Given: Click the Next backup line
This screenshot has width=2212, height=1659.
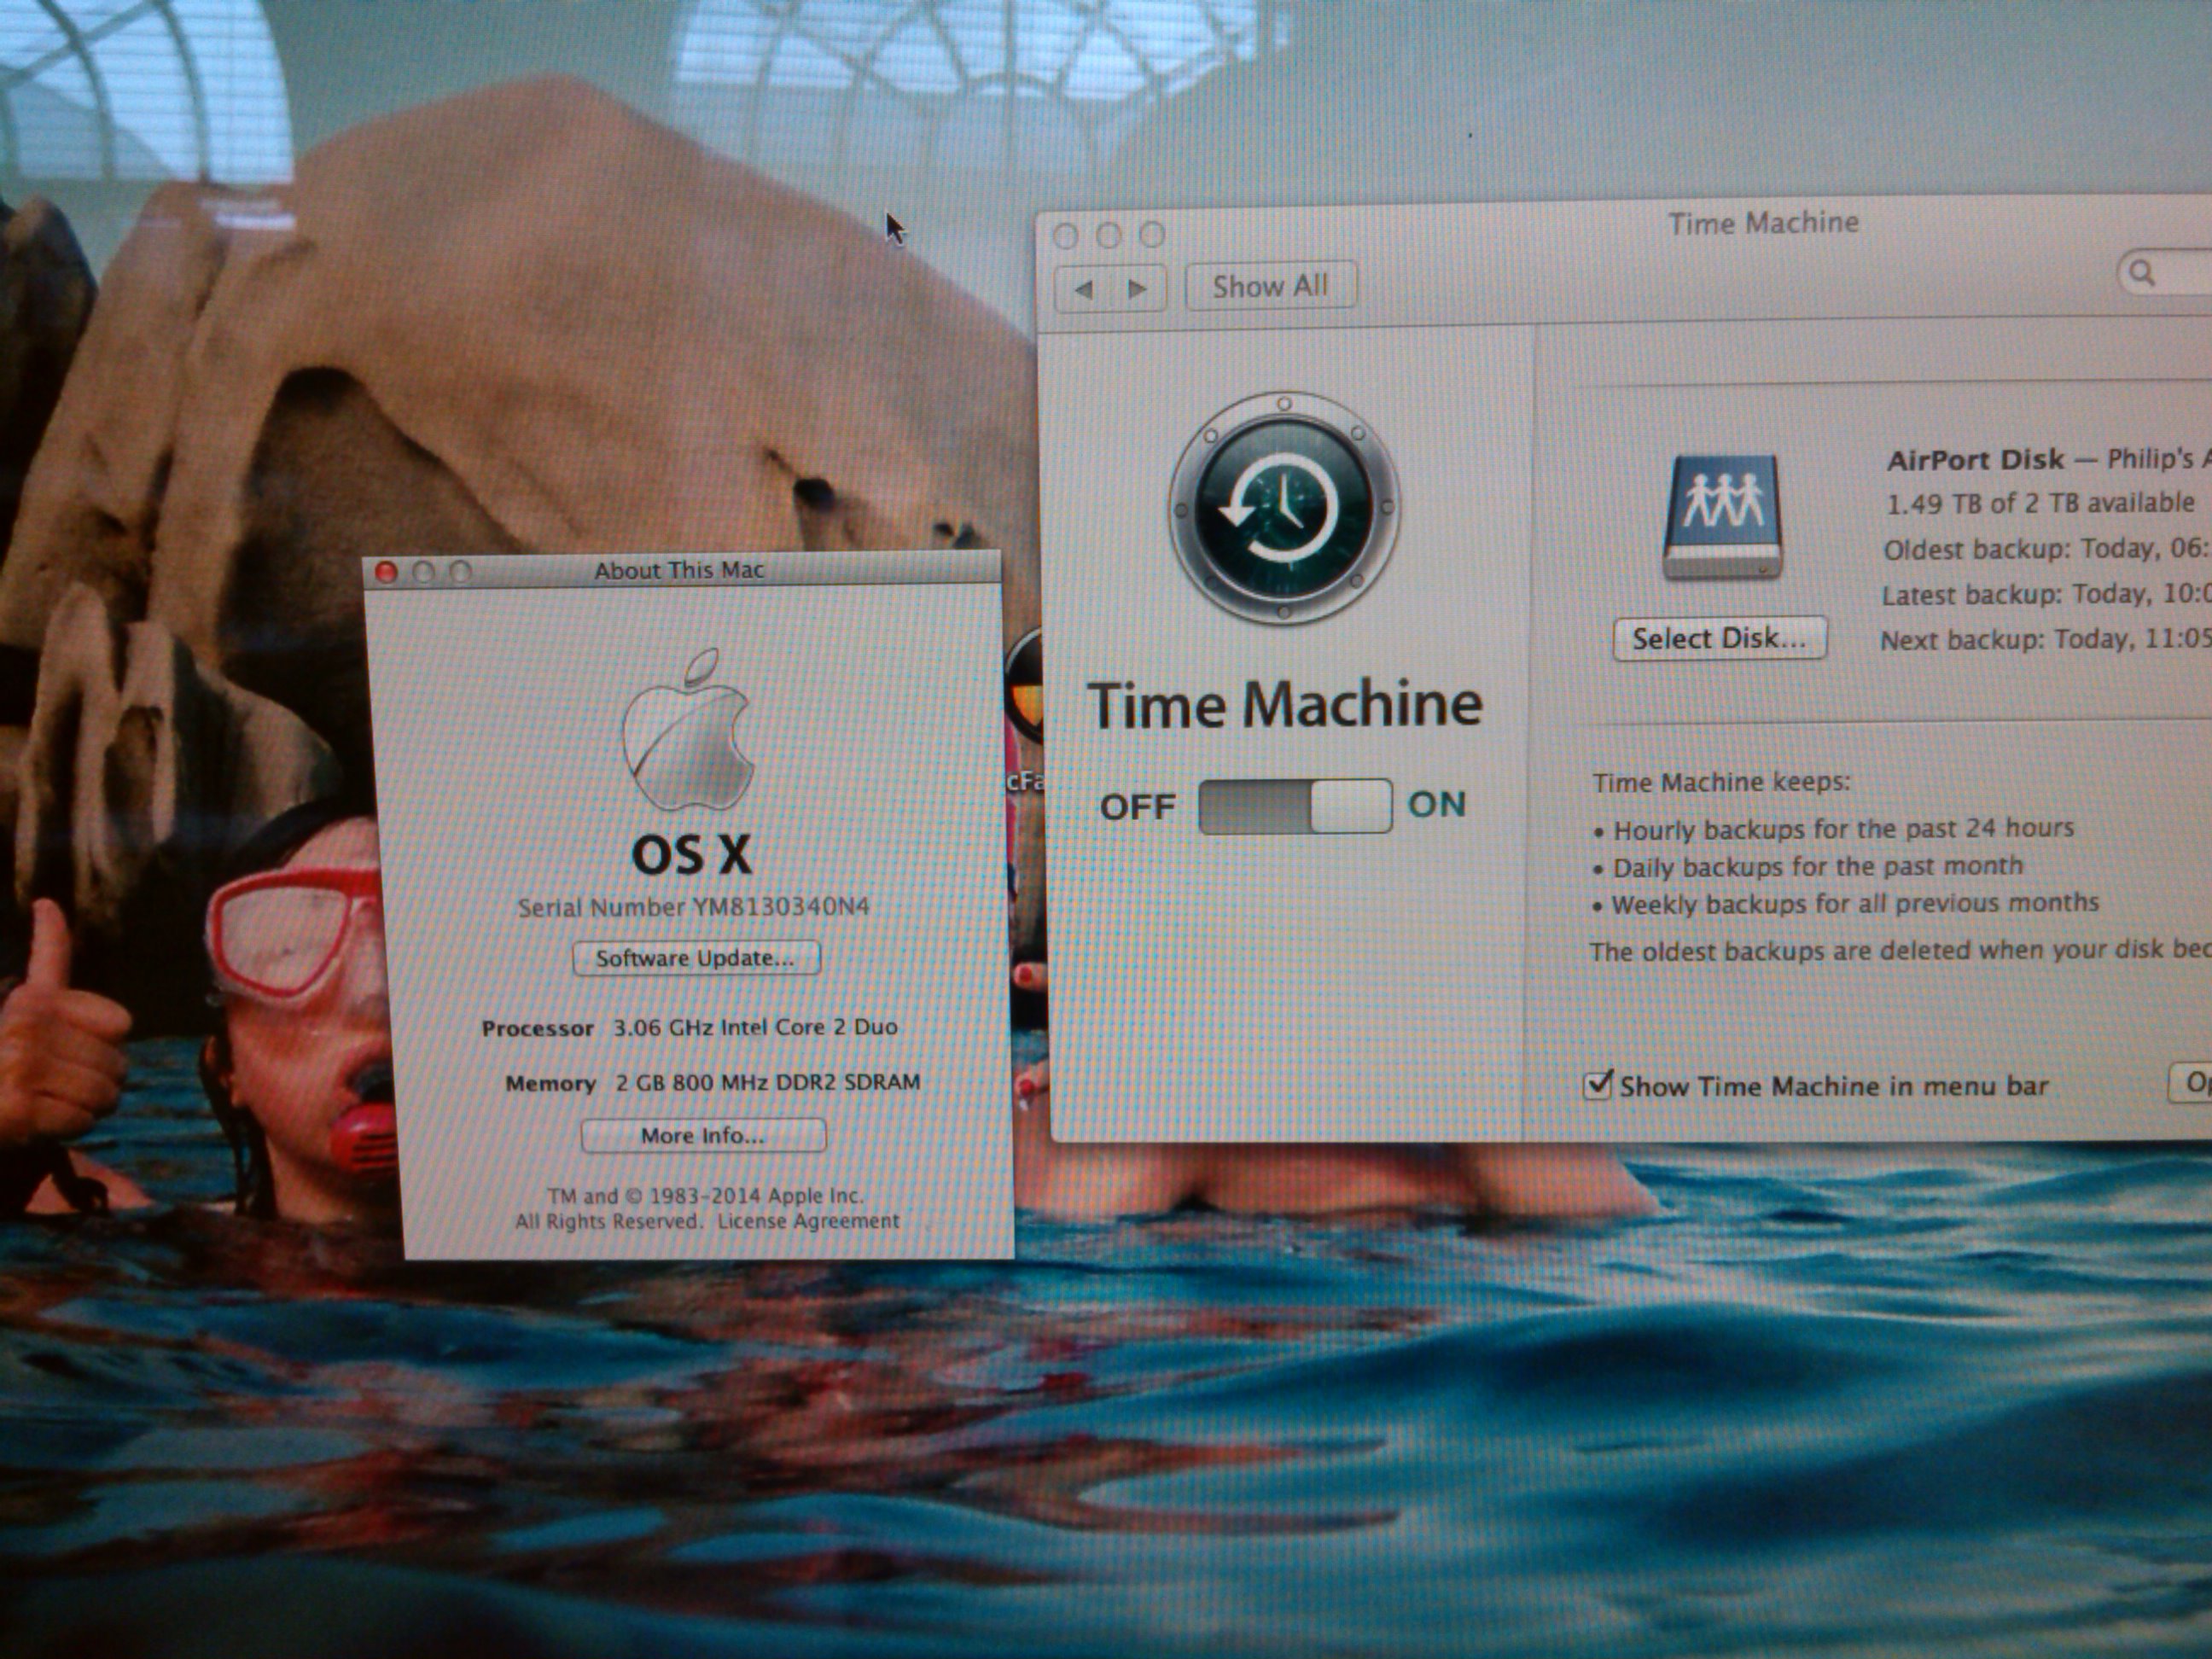Looking at the screenshot, I should click(x=2045, y=639).
